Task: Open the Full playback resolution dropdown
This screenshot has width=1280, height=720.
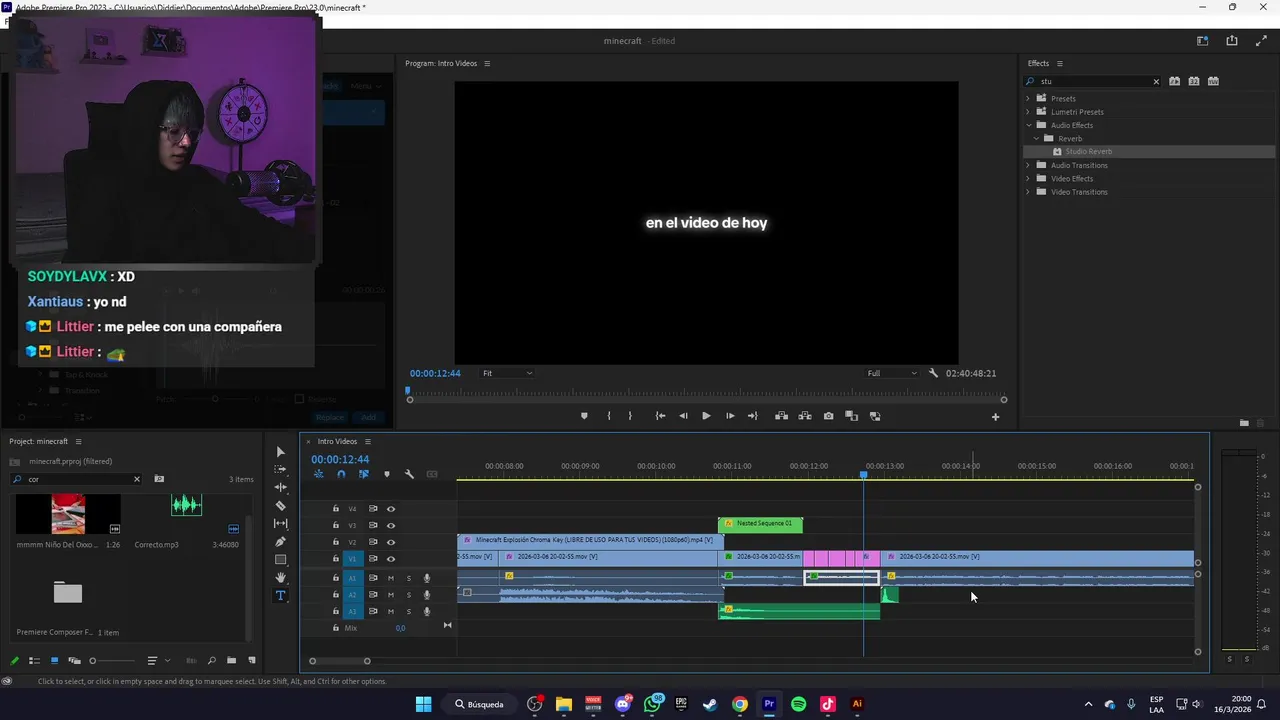Action: point(891,373)
